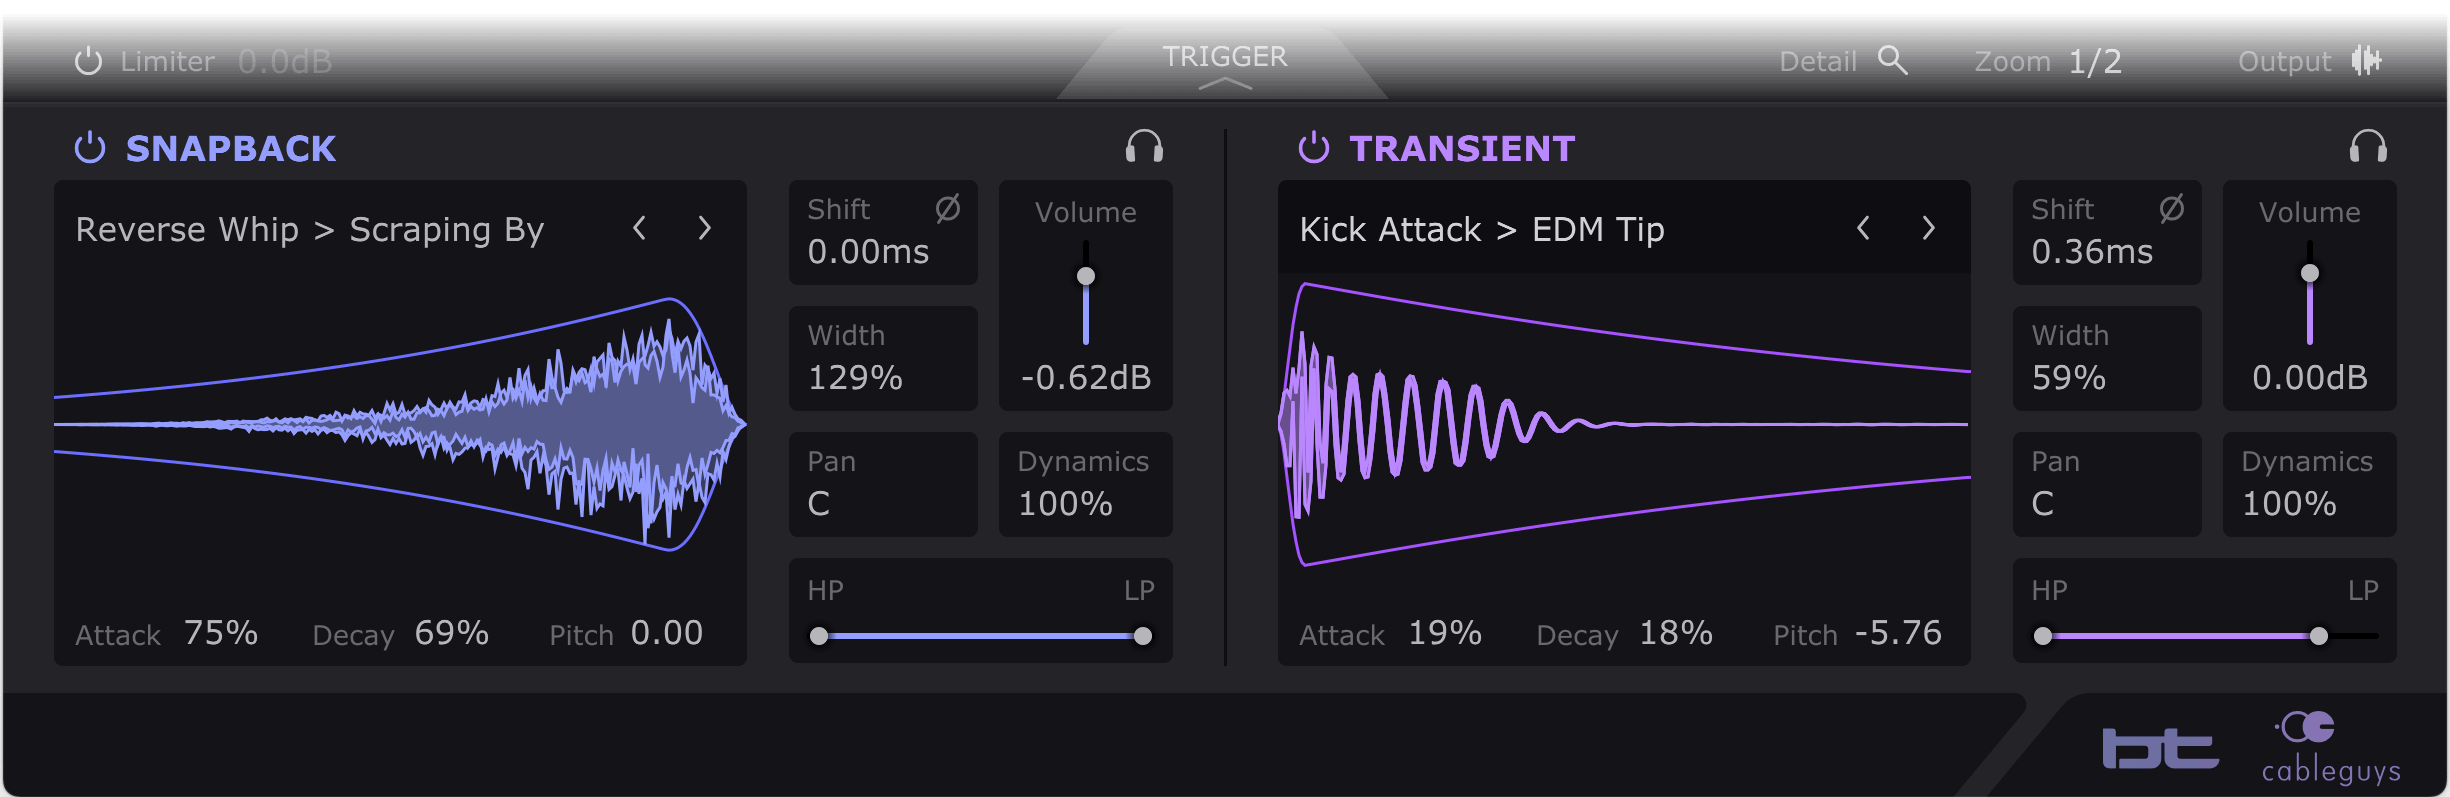Click the Snapback Width 129% field
This screenshot has width=2450, height=797.
click(883, 358)
